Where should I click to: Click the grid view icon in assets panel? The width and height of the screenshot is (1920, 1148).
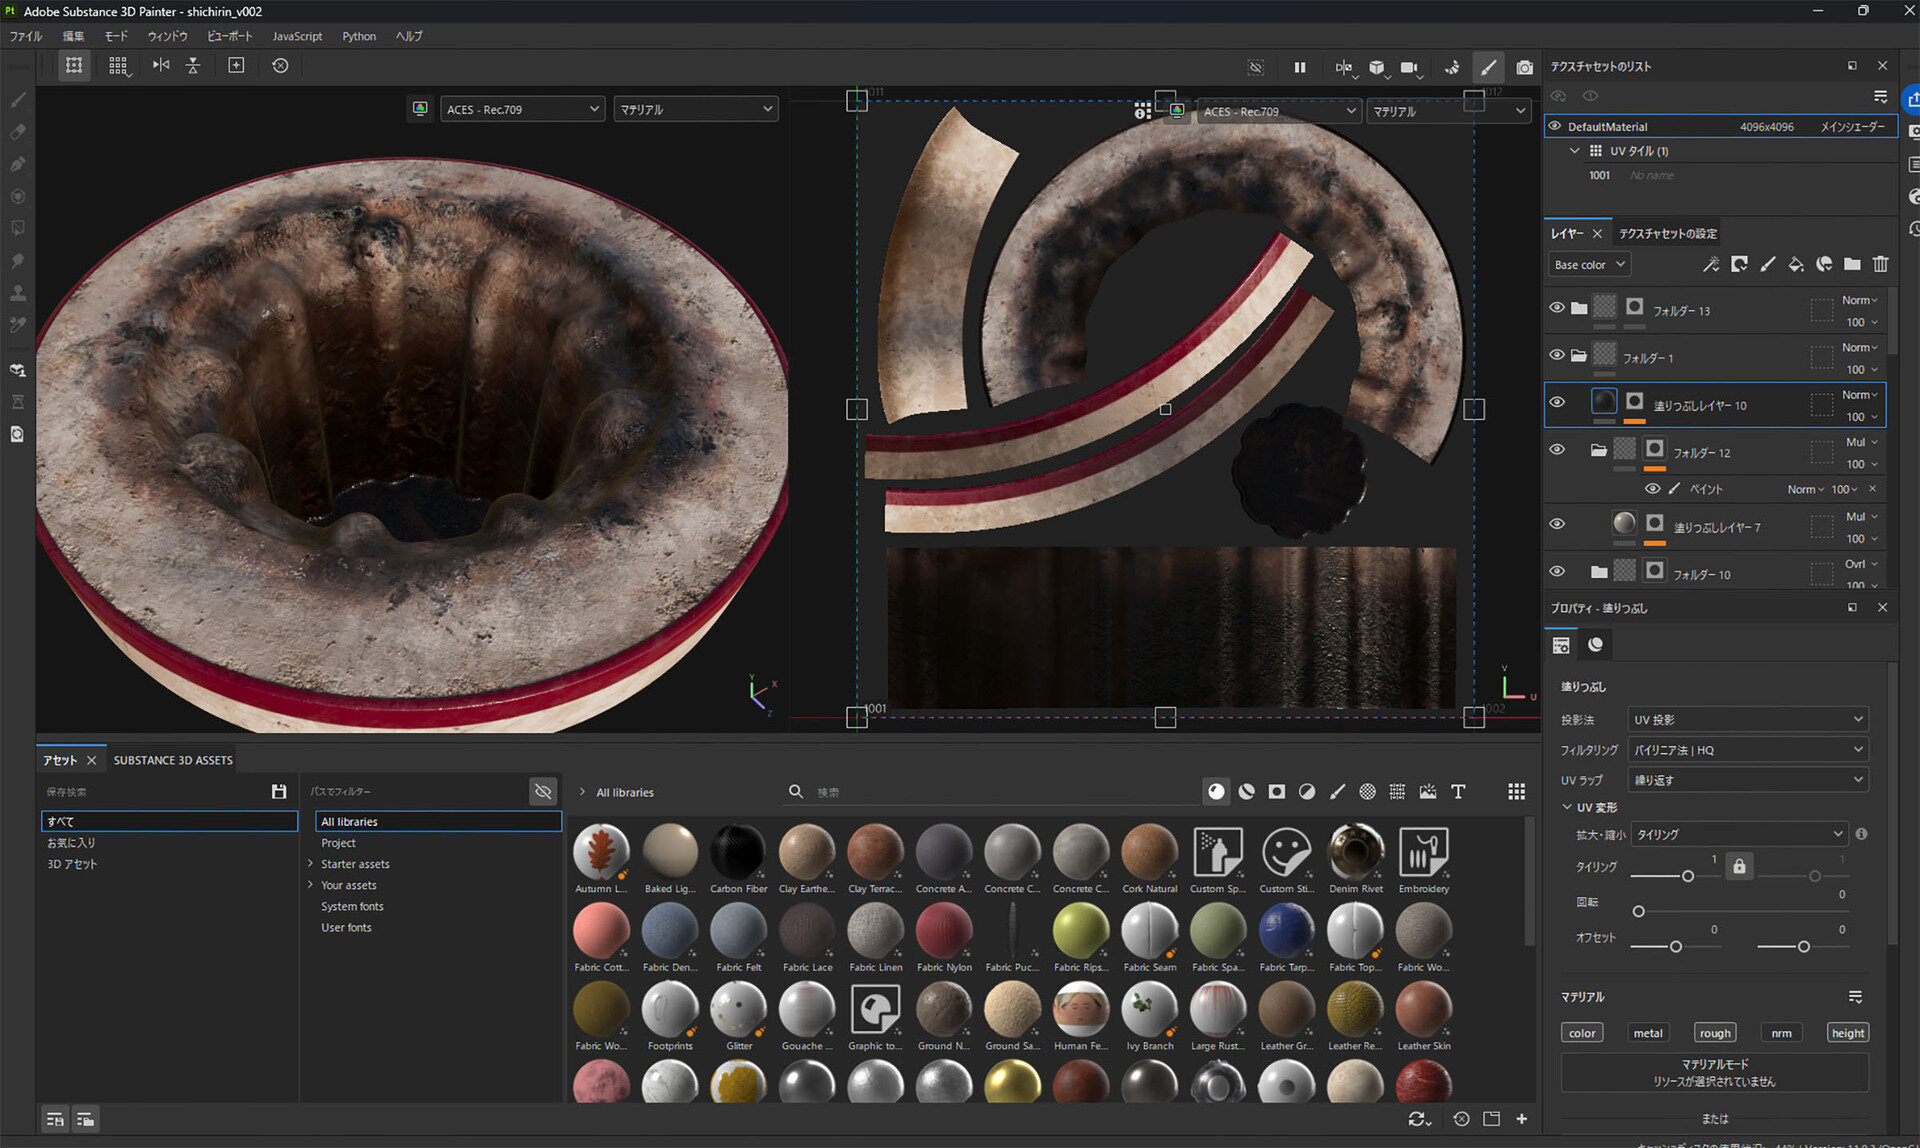(1516, 791)
